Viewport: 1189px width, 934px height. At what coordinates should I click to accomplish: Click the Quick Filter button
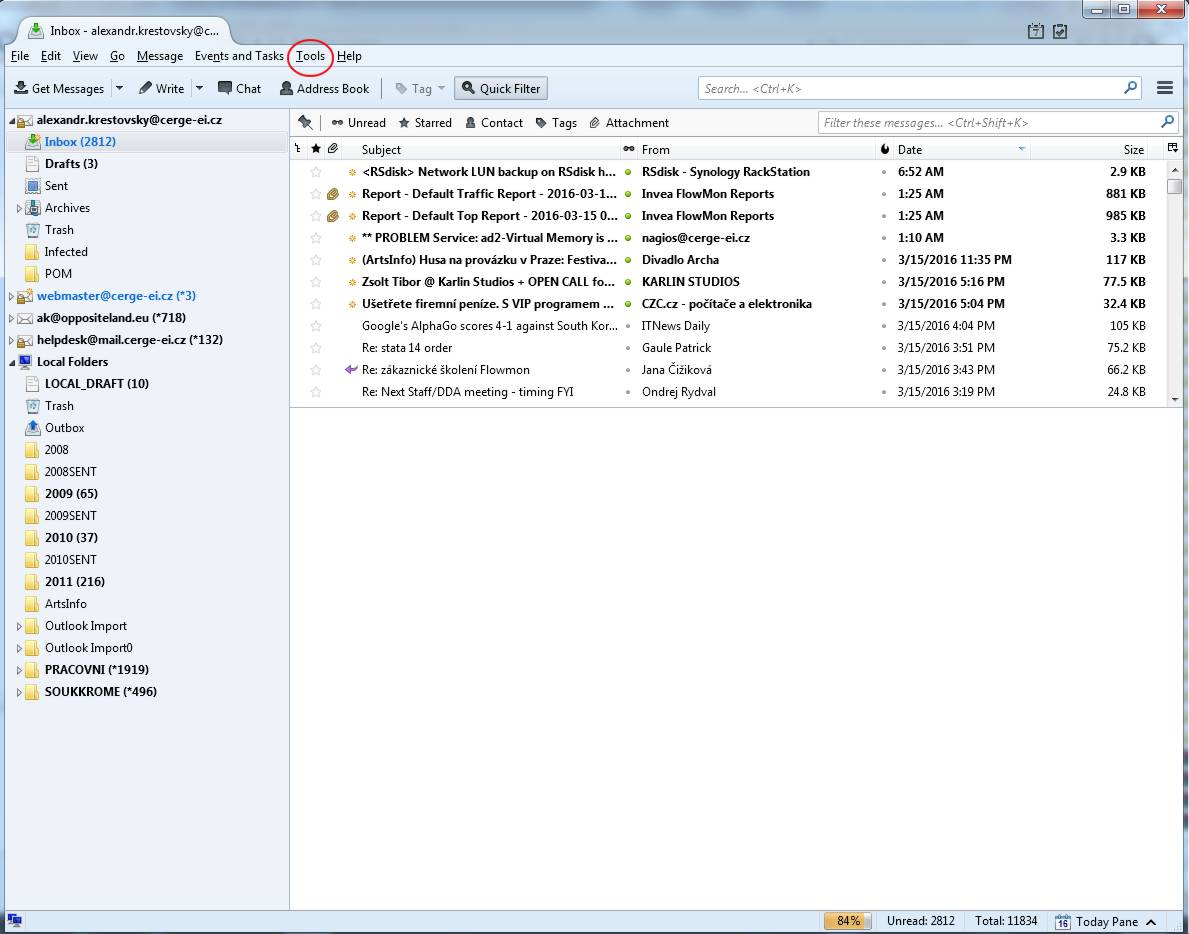click(x=500, y=88)
